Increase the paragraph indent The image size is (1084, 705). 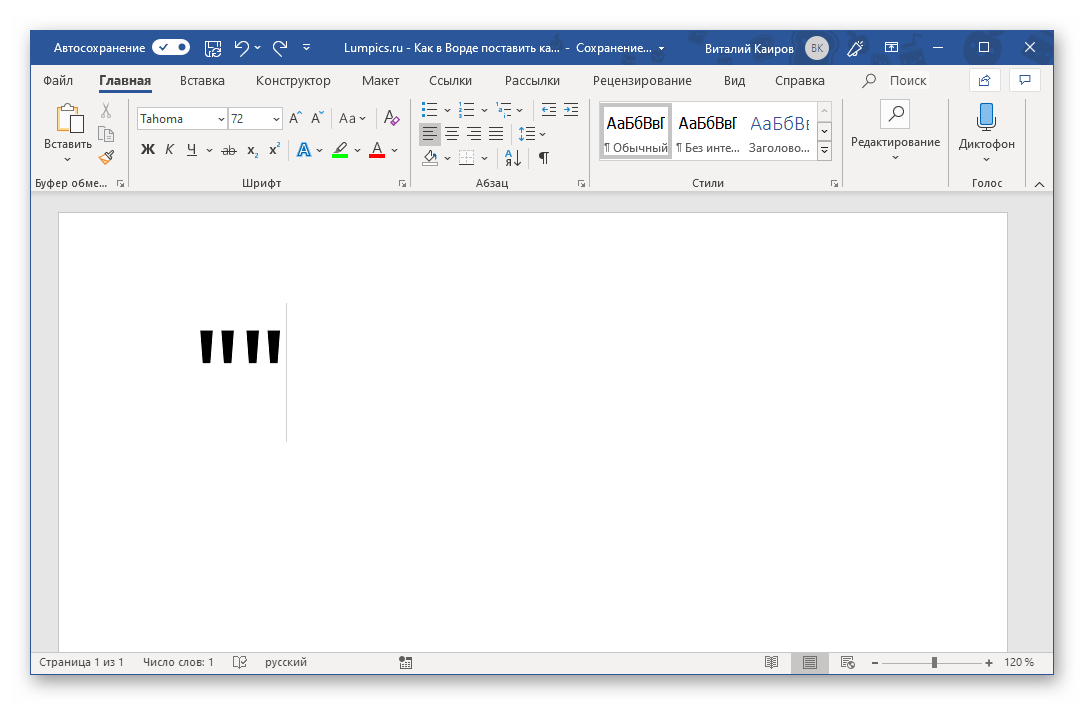pos(571,110)
